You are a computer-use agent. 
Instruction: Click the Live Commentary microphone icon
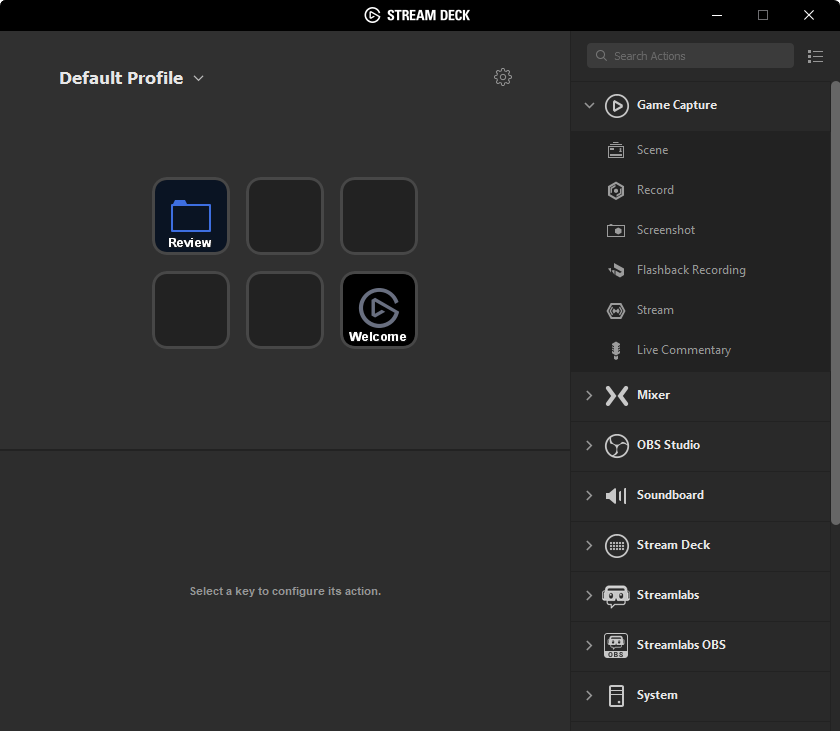(x=616, y=350)
